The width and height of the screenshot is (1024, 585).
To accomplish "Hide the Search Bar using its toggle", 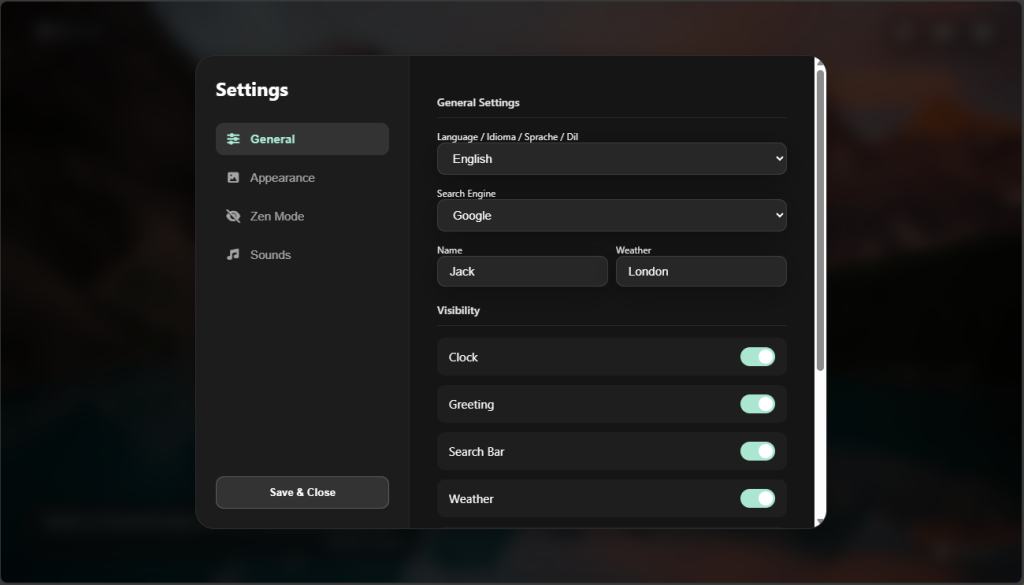I will click(757, 451).
